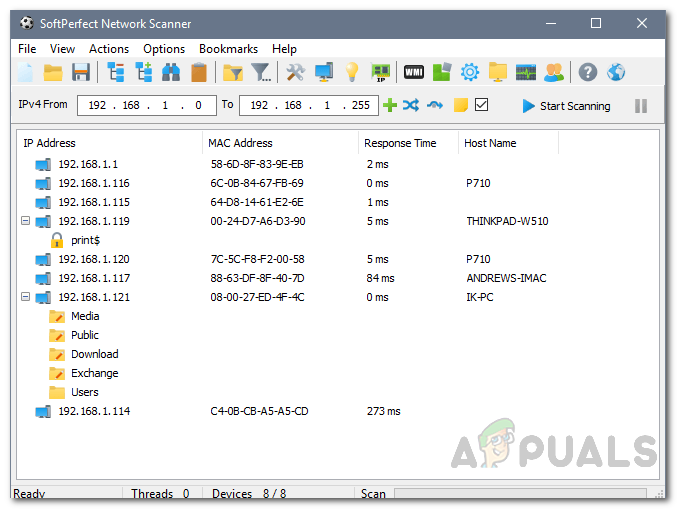Open the View menu

(x=62, y=49)
